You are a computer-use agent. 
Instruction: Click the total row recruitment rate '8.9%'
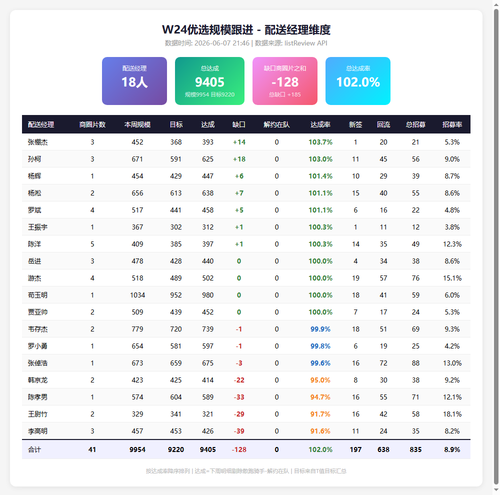point(452,450)
